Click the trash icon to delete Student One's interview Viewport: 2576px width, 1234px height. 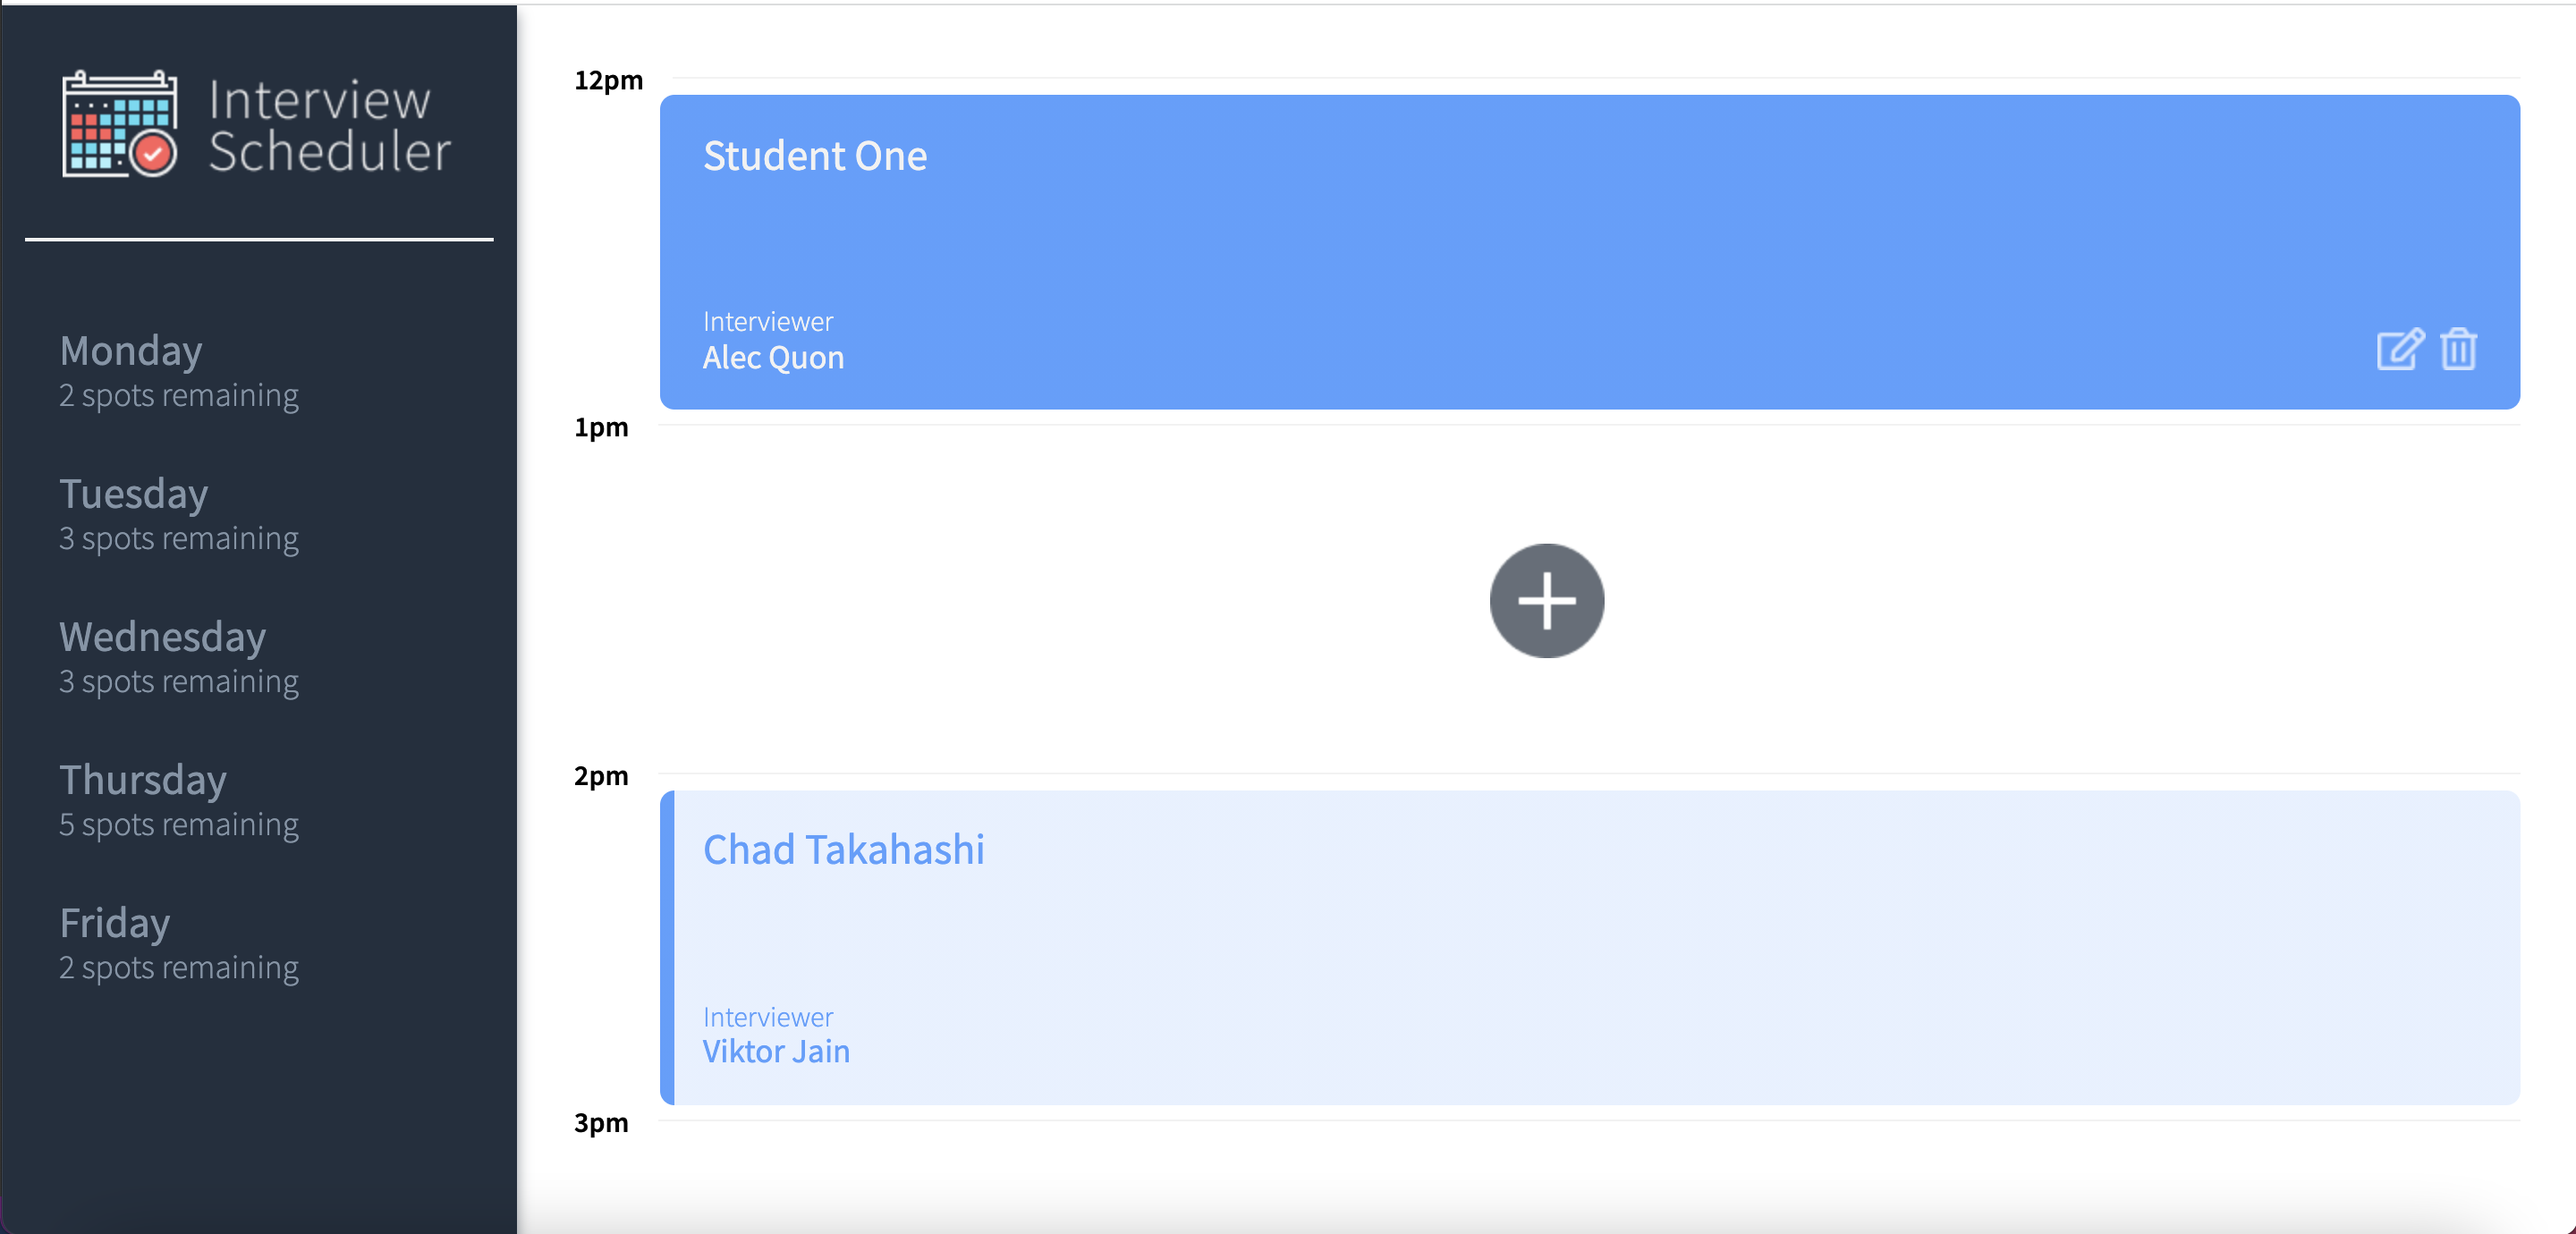[2459, 350]
